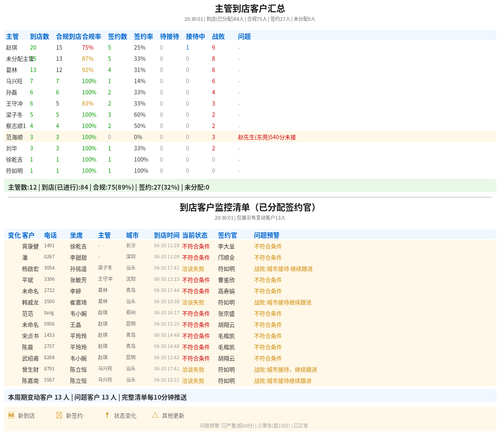The image size is (500, 448).
Task: Click phone number 2757
Action: pyautogui.click(x=49, y=346)
